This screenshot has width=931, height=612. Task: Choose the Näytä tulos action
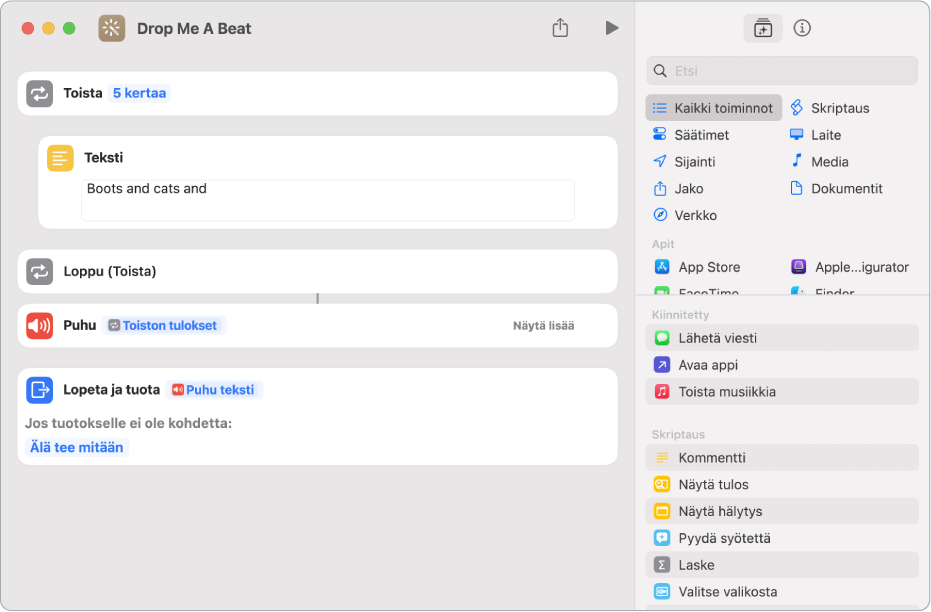(x=782, y=484)
